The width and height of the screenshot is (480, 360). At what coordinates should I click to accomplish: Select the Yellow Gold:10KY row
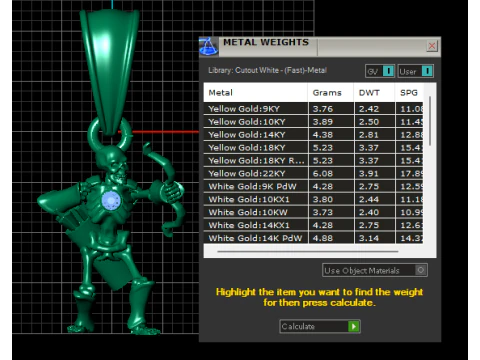(x=313, y=122)
